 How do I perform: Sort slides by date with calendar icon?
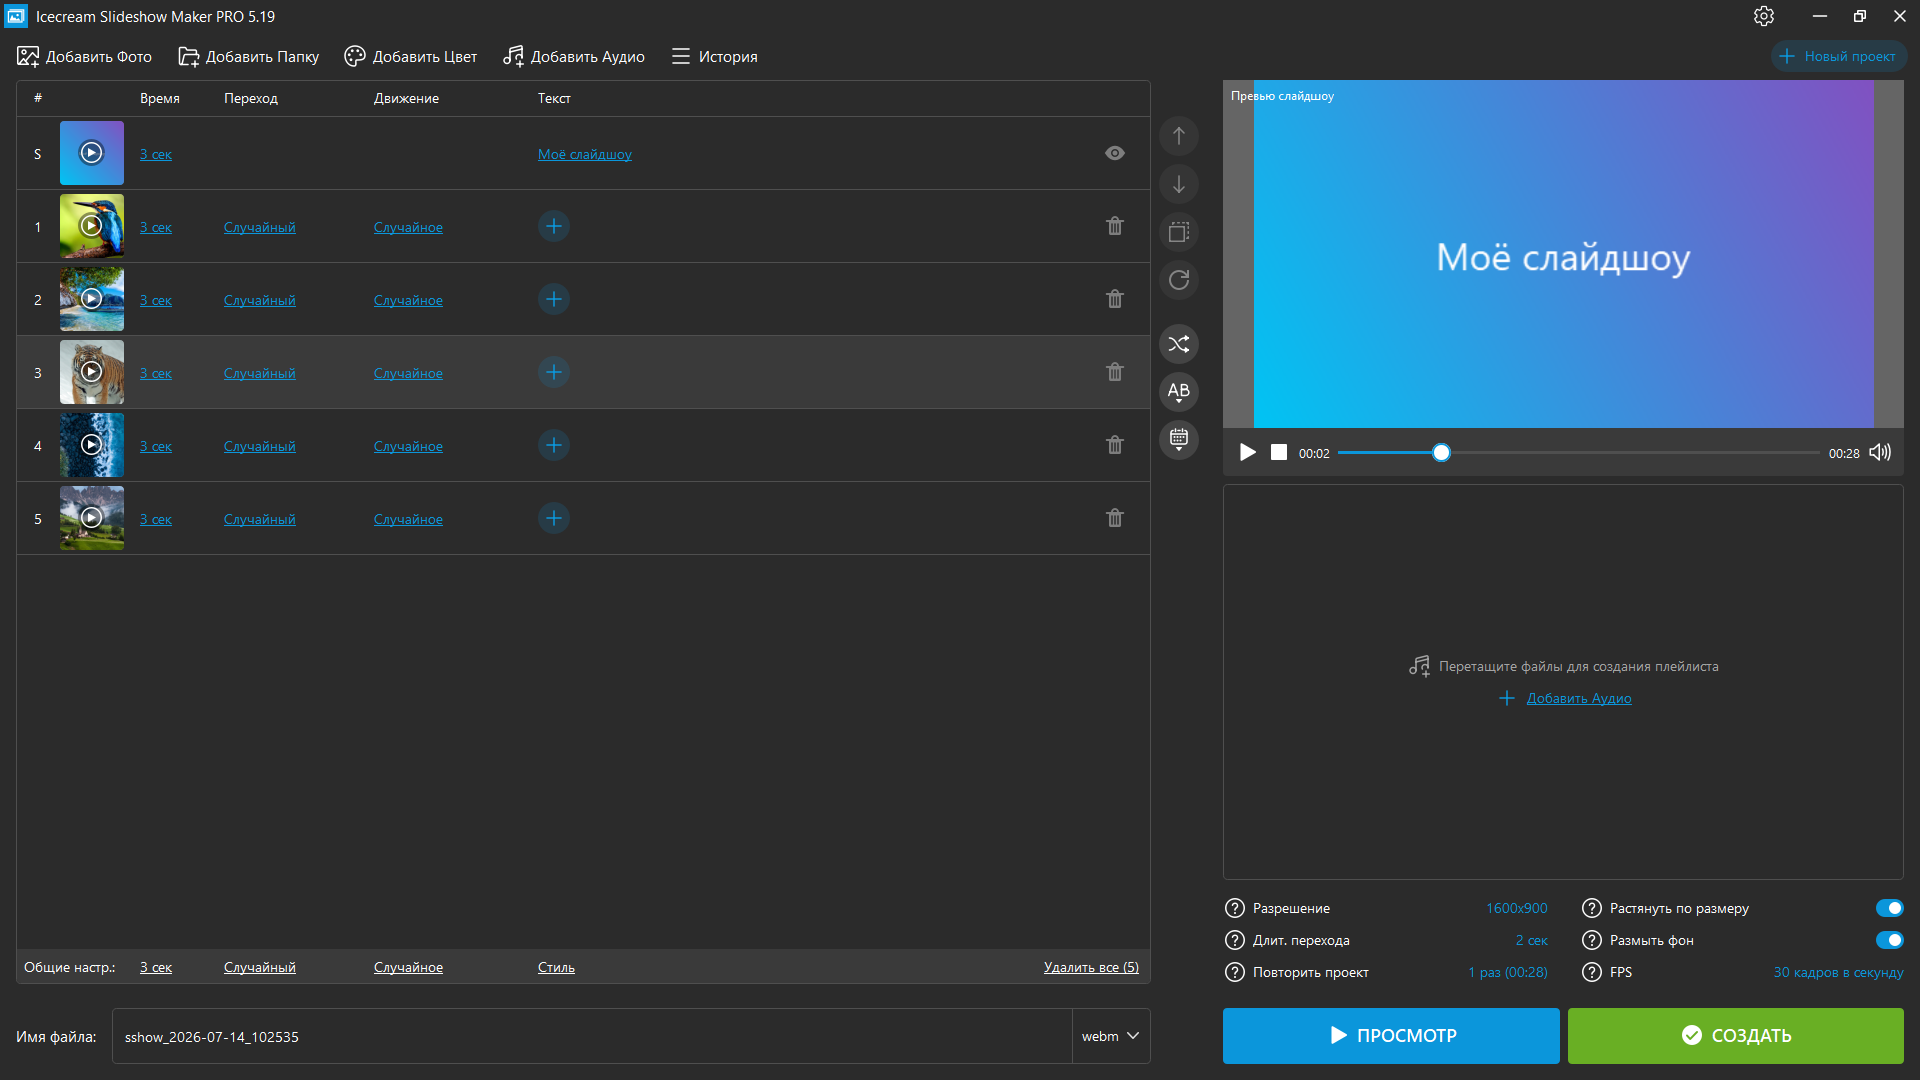[x=1179, y=440]
